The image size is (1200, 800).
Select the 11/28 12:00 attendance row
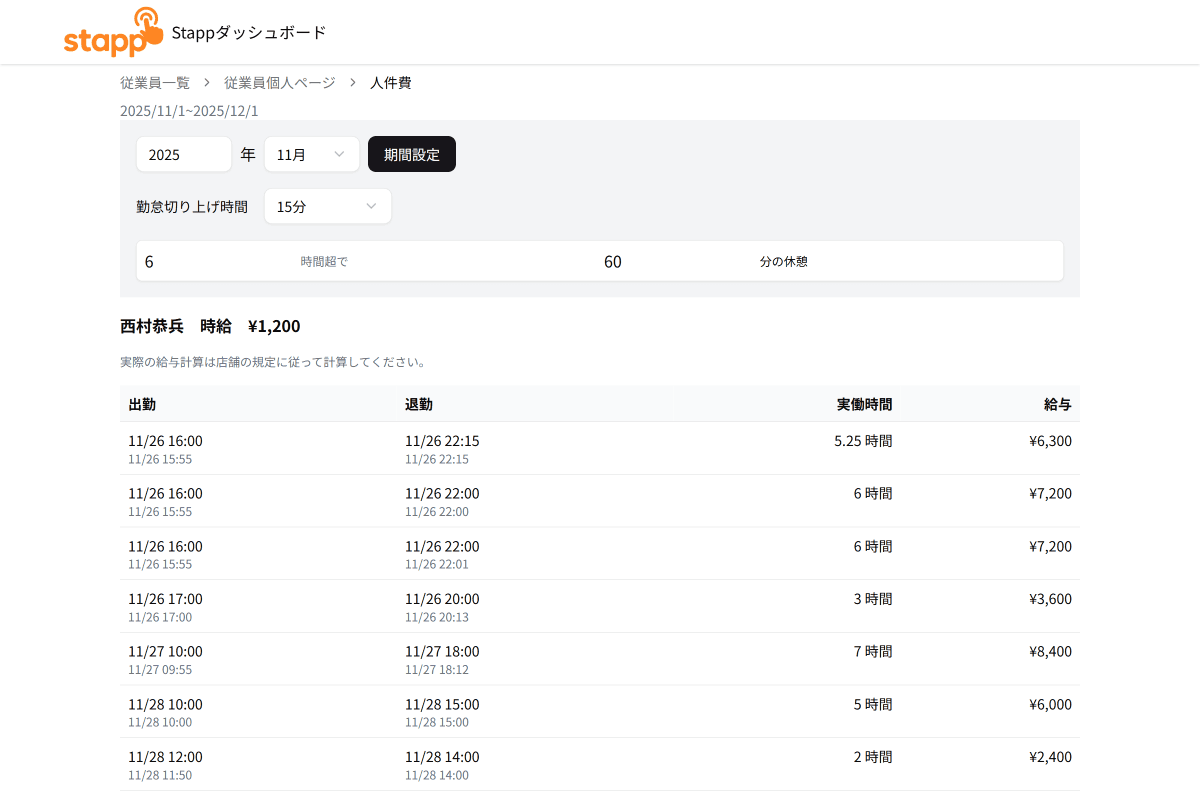tap(600, 765)
